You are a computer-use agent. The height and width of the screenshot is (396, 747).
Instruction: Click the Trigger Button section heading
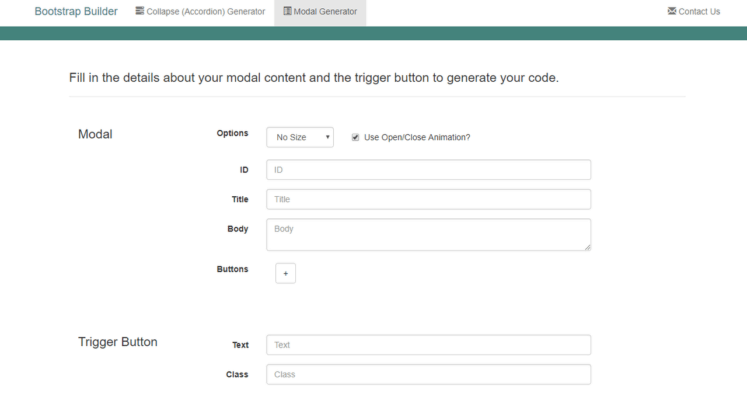click(118, 342)
